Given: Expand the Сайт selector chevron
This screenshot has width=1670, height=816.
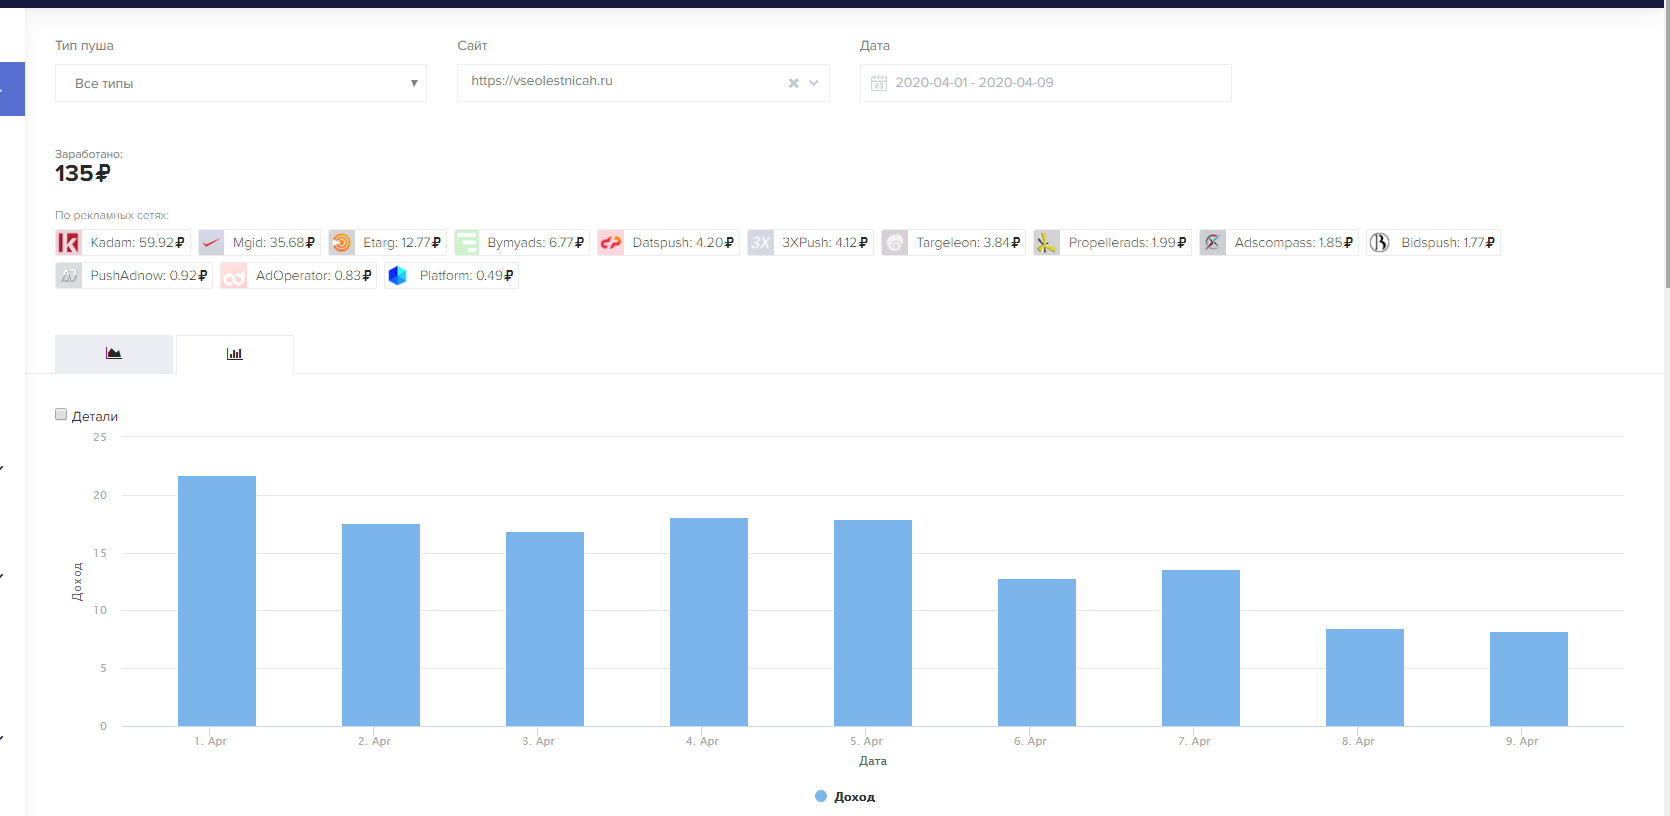Looking at the screenshot, I should pyautogui.click(x=814, y=83).
